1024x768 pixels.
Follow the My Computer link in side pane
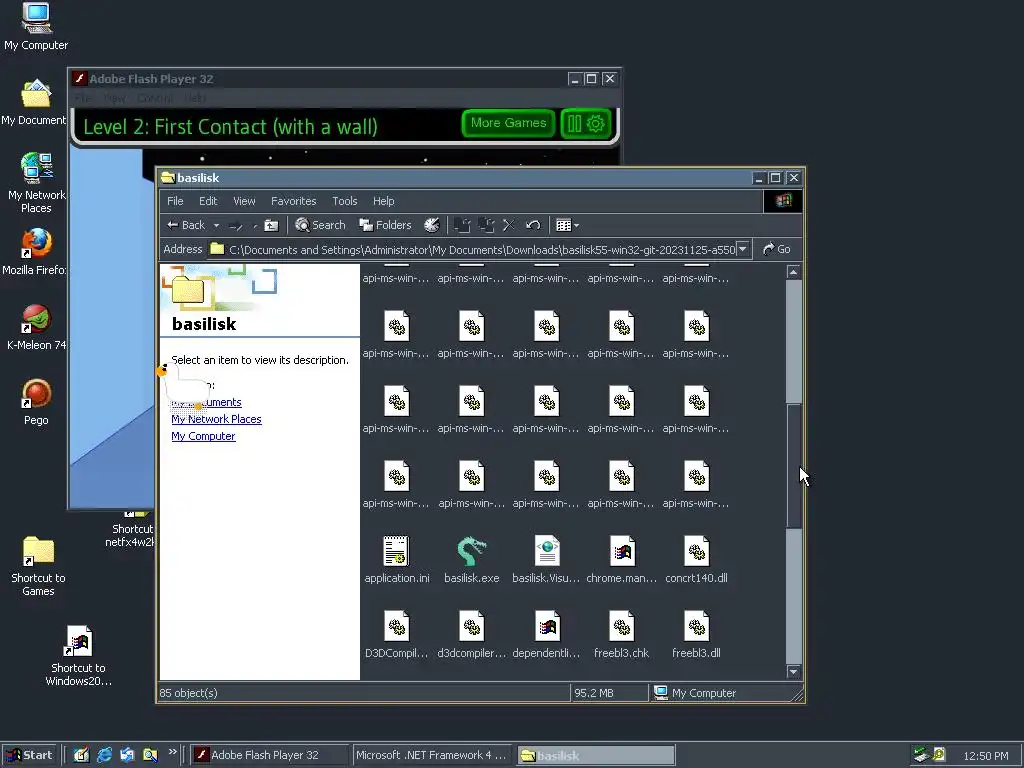203,436
